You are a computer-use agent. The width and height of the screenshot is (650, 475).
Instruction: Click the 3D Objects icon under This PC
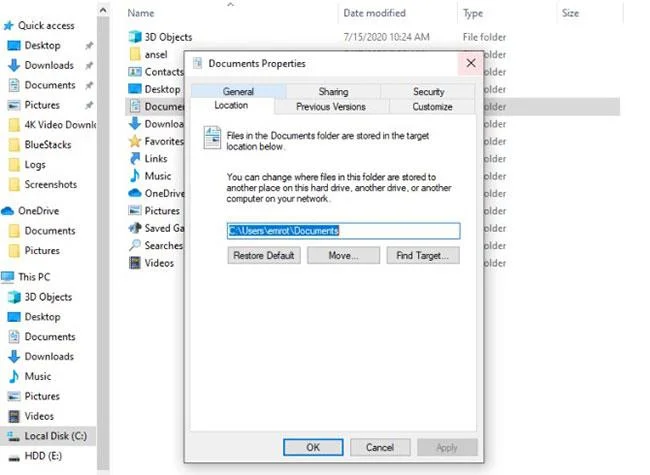pos(14,297)
